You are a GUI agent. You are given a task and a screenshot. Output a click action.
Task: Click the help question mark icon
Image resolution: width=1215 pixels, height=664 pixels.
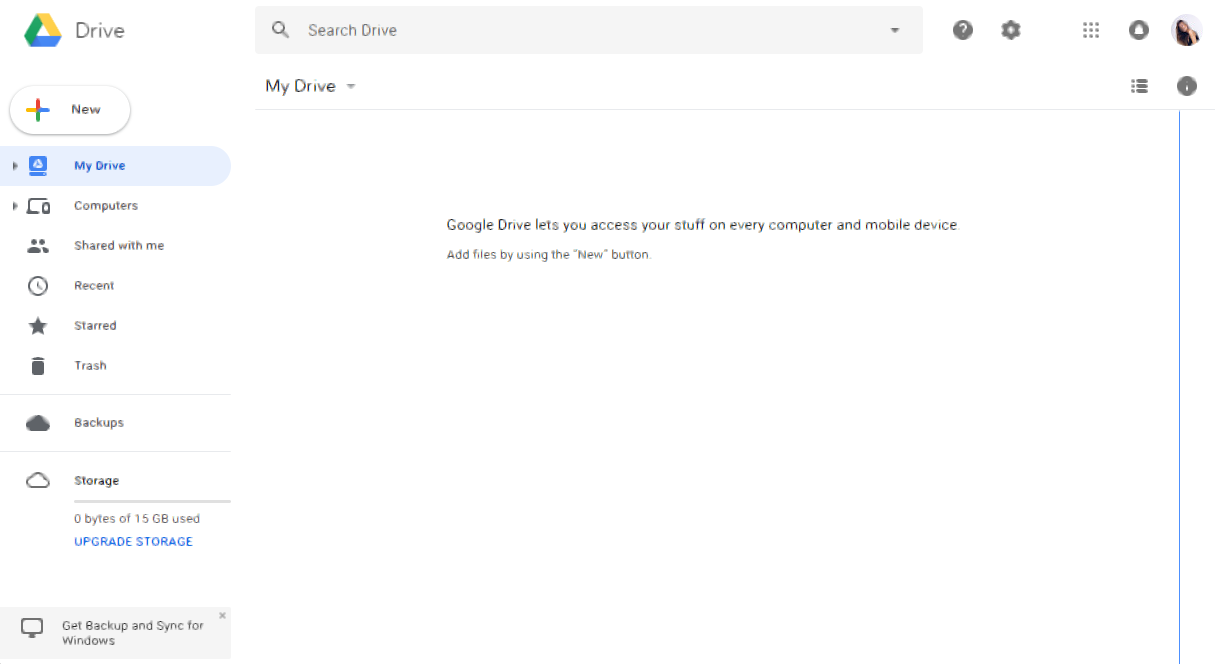[x=963, y=30]
